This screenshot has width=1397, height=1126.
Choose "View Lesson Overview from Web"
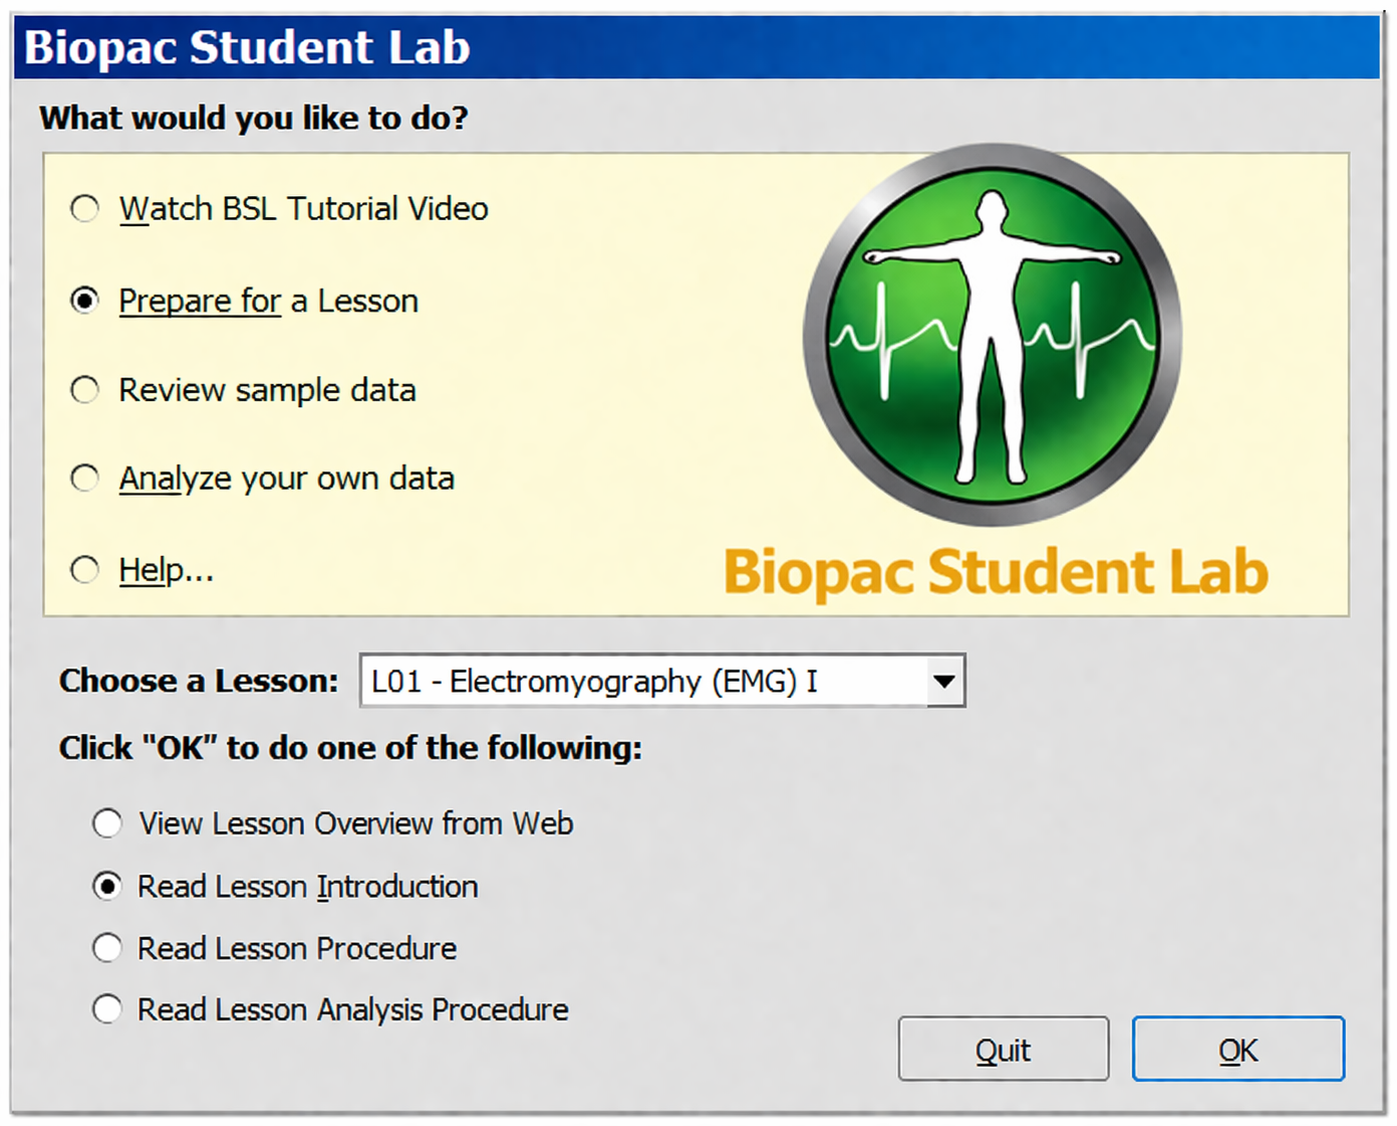click(107, 824)
